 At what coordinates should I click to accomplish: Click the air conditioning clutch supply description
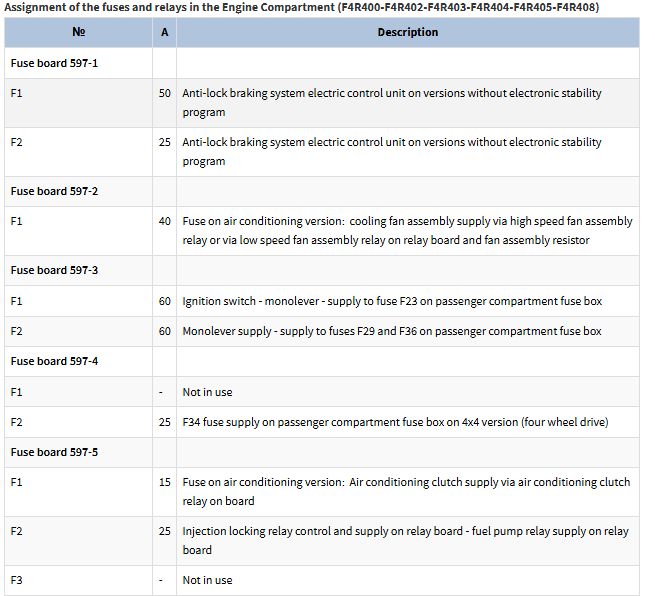(x=406, y=491)
